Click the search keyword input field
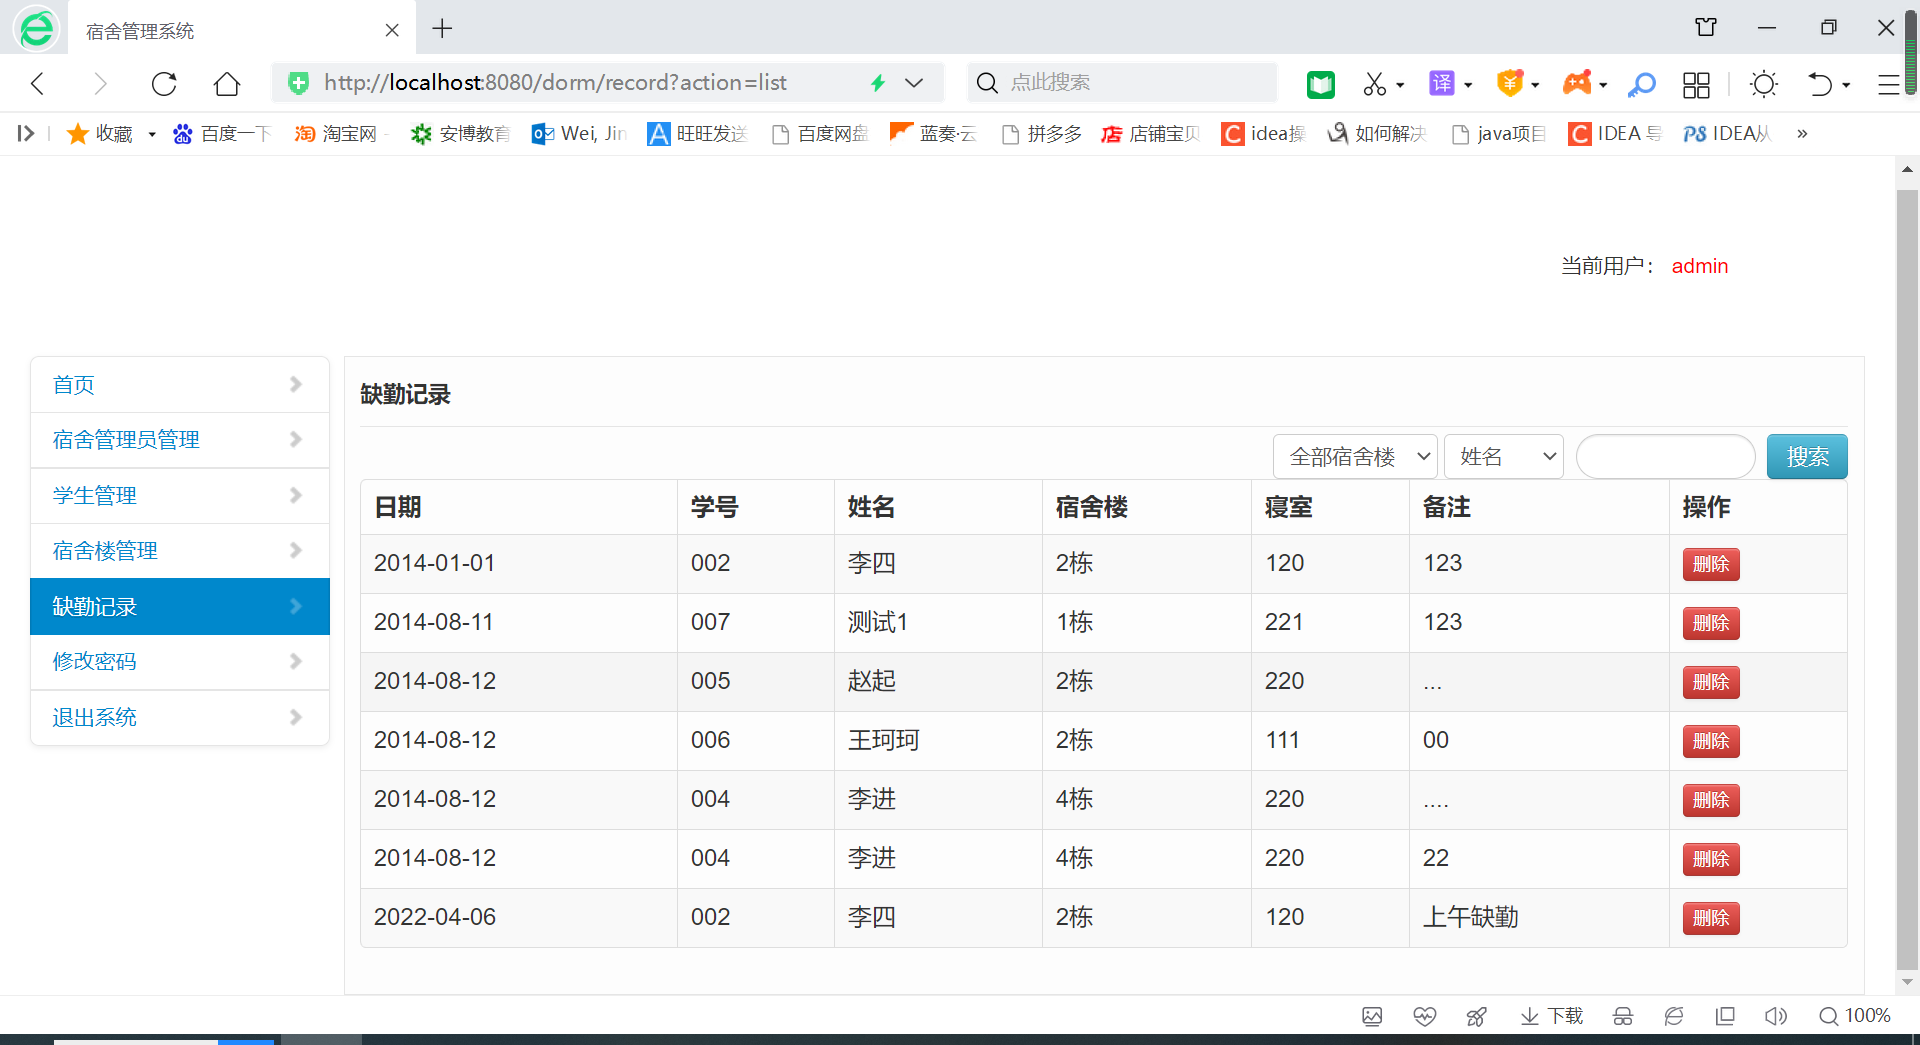The height and width of the screenshot is (1045, 1920). (1665, 457)
